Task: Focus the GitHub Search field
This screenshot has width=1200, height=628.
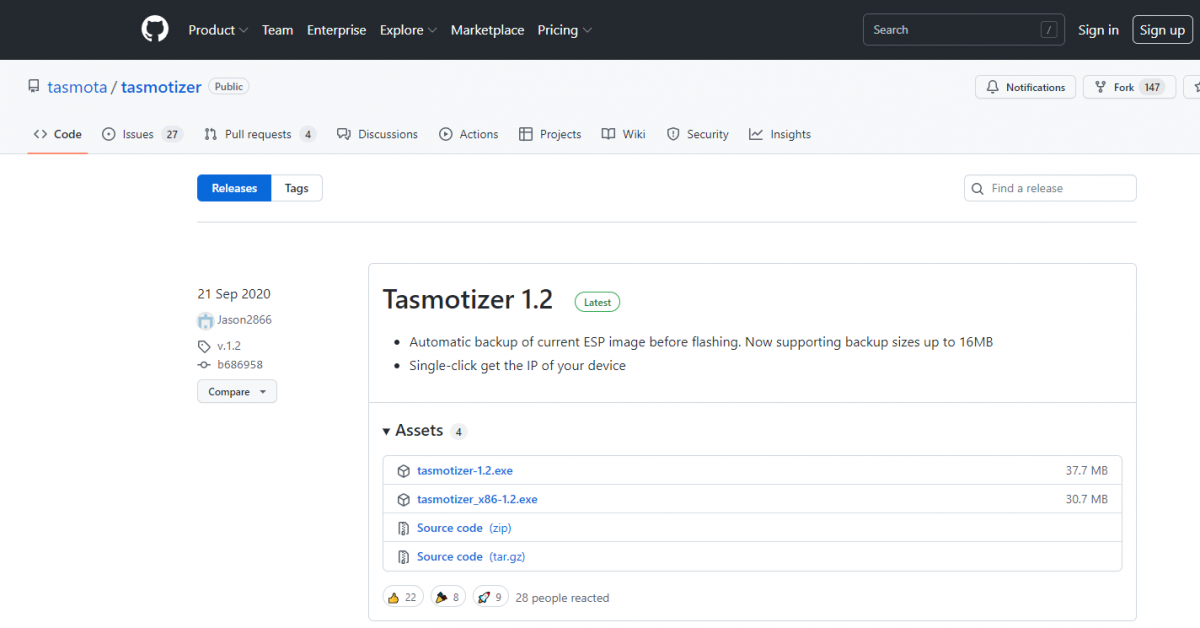Action: (x=964, y=30)
